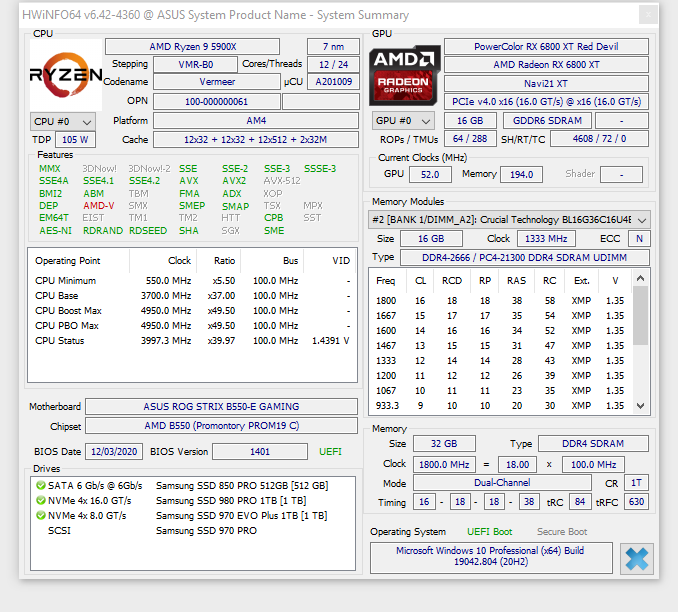Click the RCD column header

(451, 281)
